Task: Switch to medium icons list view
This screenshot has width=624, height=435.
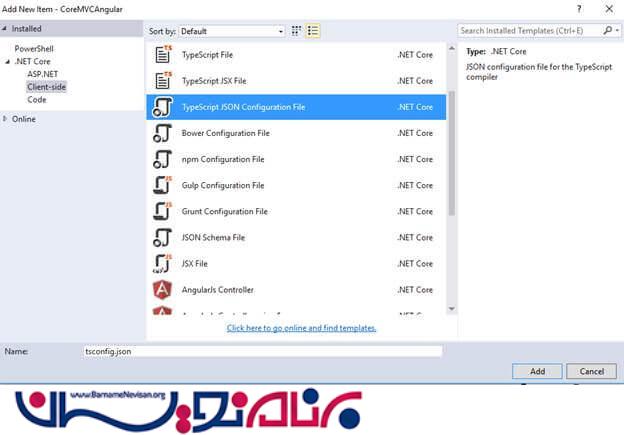Action: [x=313, y=31]
